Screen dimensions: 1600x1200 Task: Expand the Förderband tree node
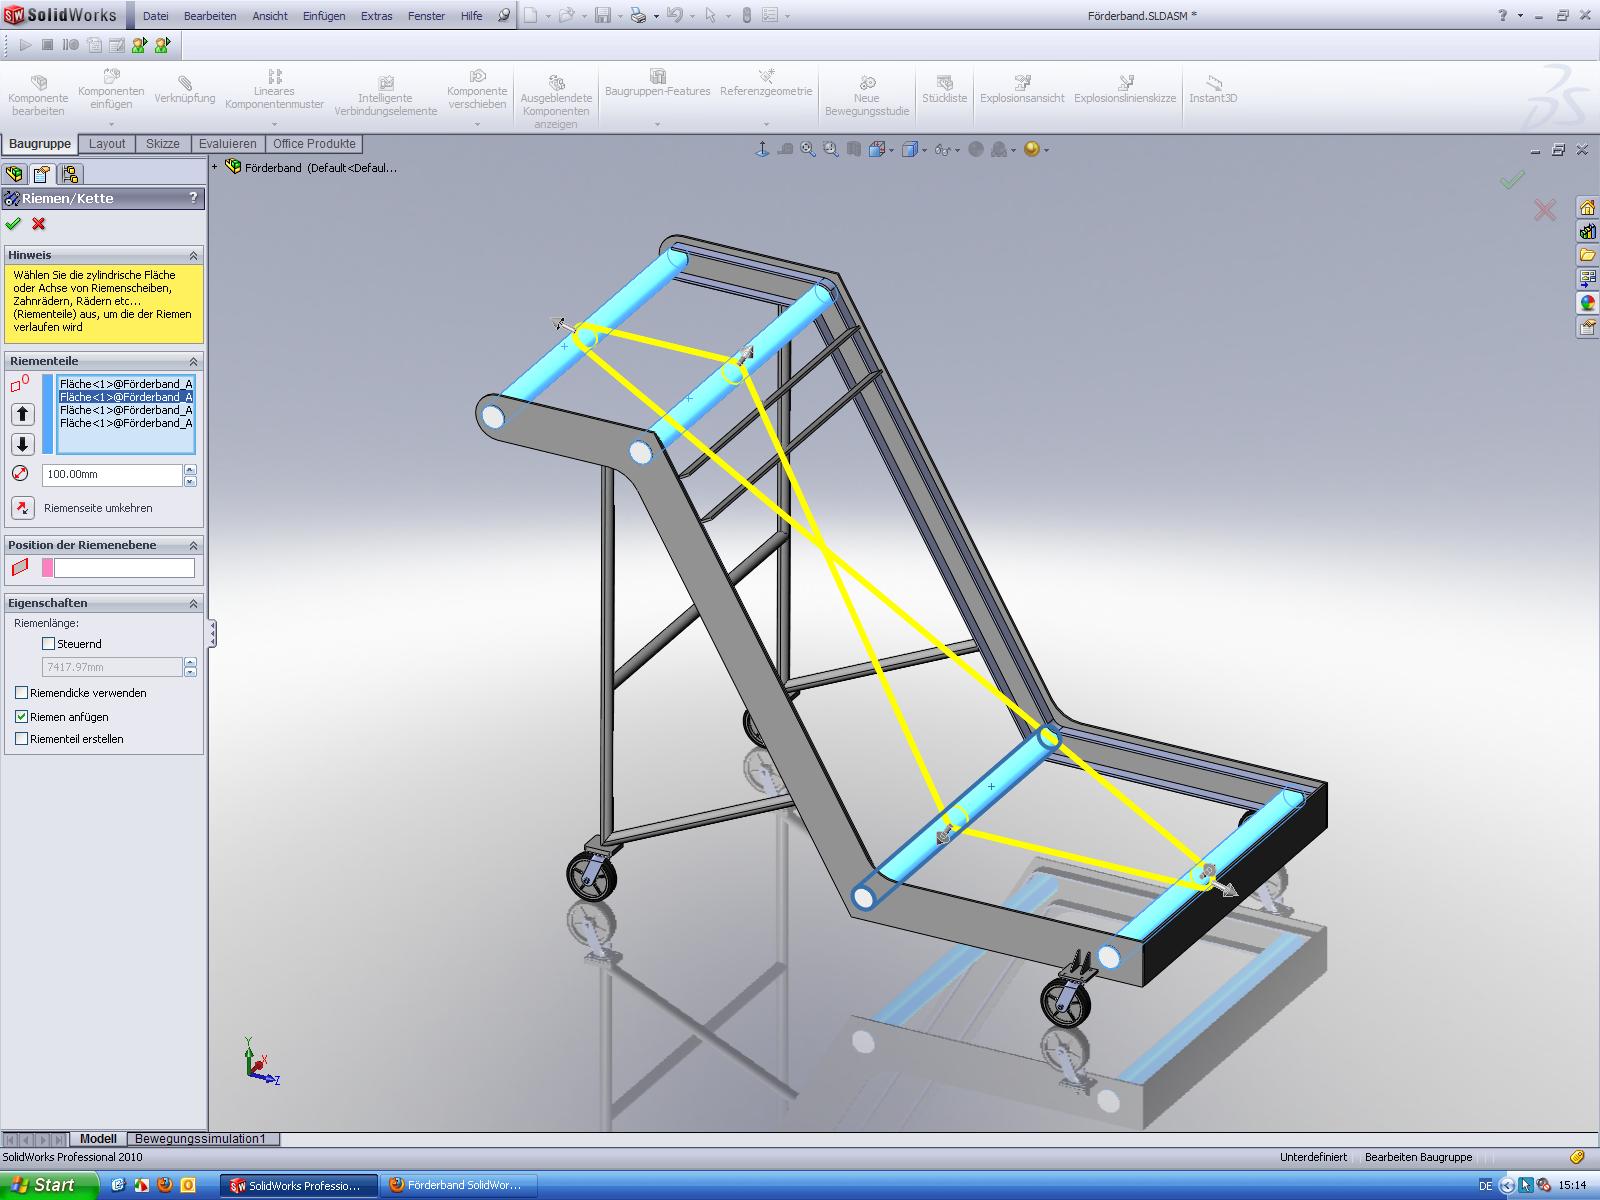click(215, 167)
